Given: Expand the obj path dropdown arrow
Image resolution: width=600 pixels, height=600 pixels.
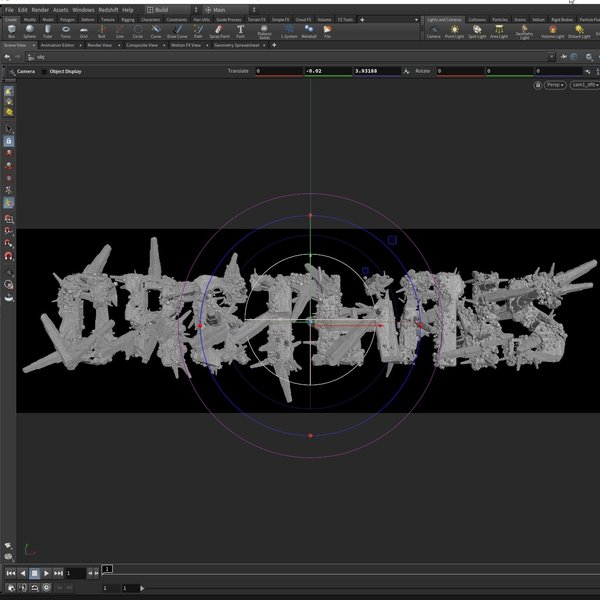Looking at the screenshot, I should pos(551,57).
